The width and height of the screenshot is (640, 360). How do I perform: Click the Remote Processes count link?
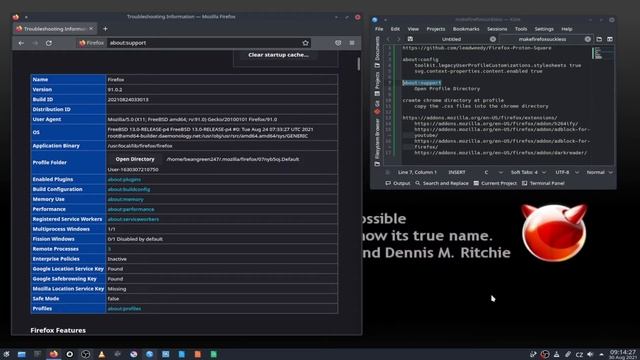pyautogui.click(x=109, y=249)
